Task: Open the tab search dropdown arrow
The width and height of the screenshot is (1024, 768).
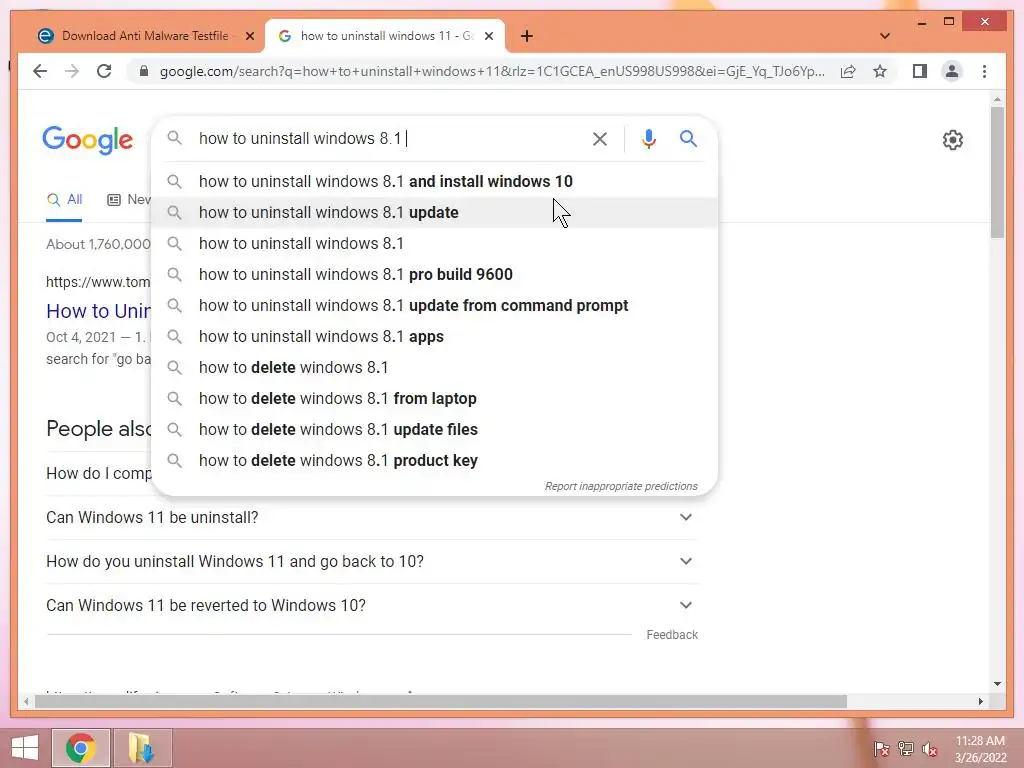Action: (x=885, y=36)
